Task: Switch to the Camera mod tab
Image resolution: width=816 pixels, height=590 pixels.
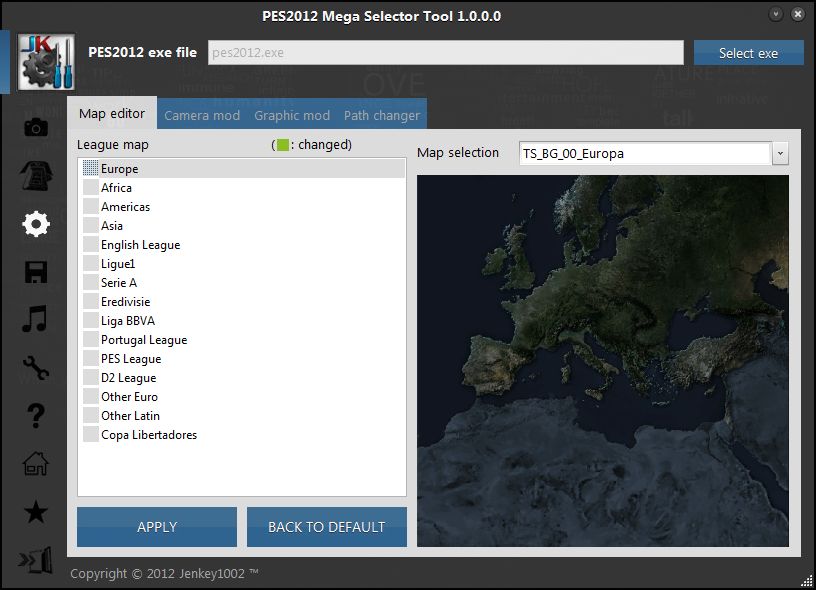Action: (202, 115)
